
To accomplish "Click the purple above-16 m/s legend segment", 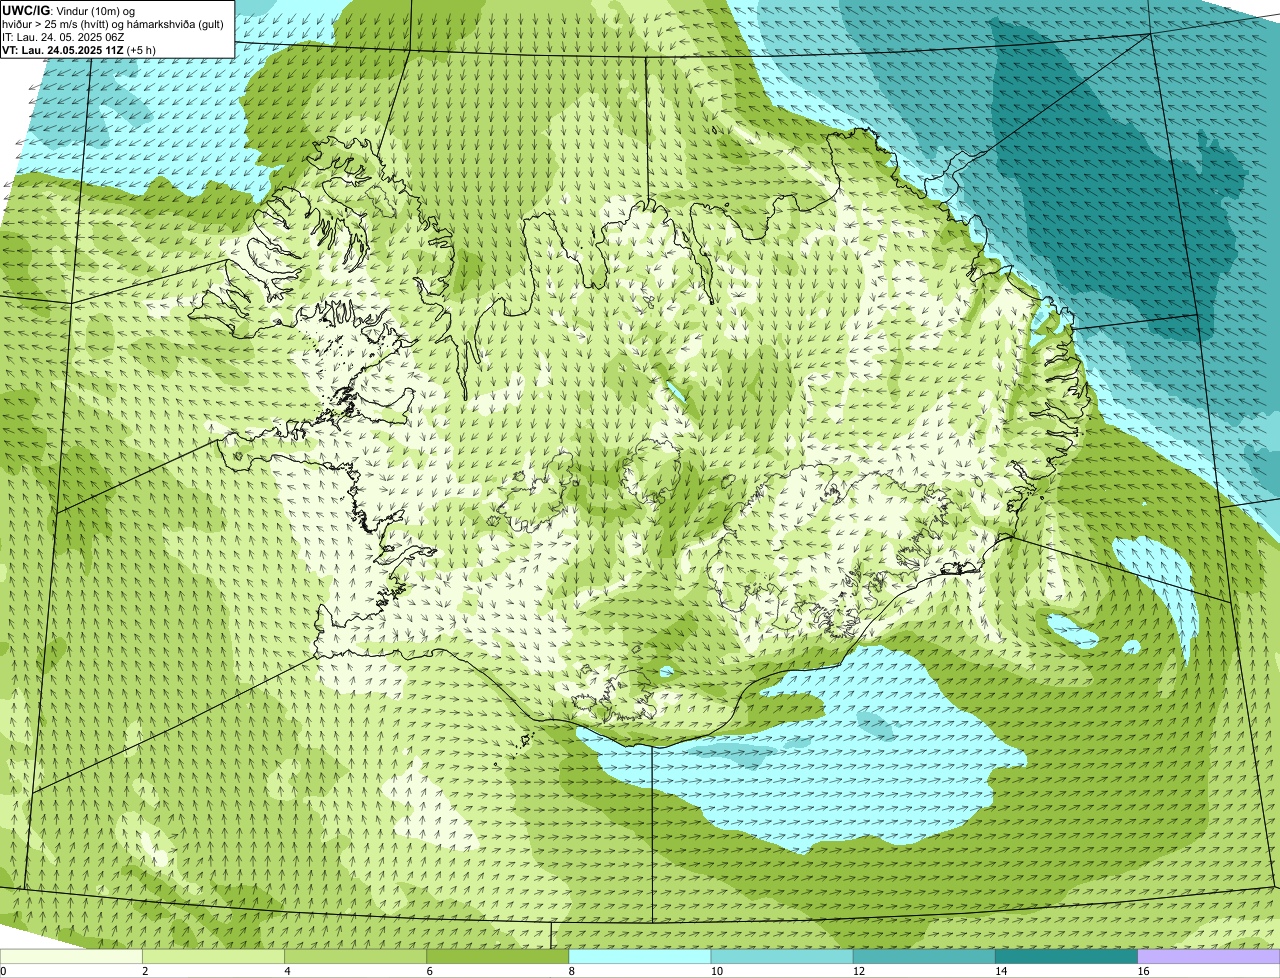I will click(x=1208, y=957).
